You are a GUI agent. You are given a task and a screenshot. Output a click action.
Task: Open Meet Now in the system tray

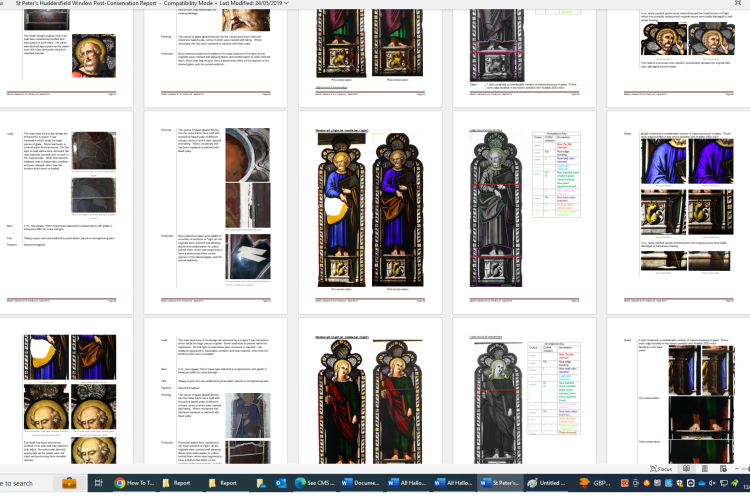(x=636, y=483)
